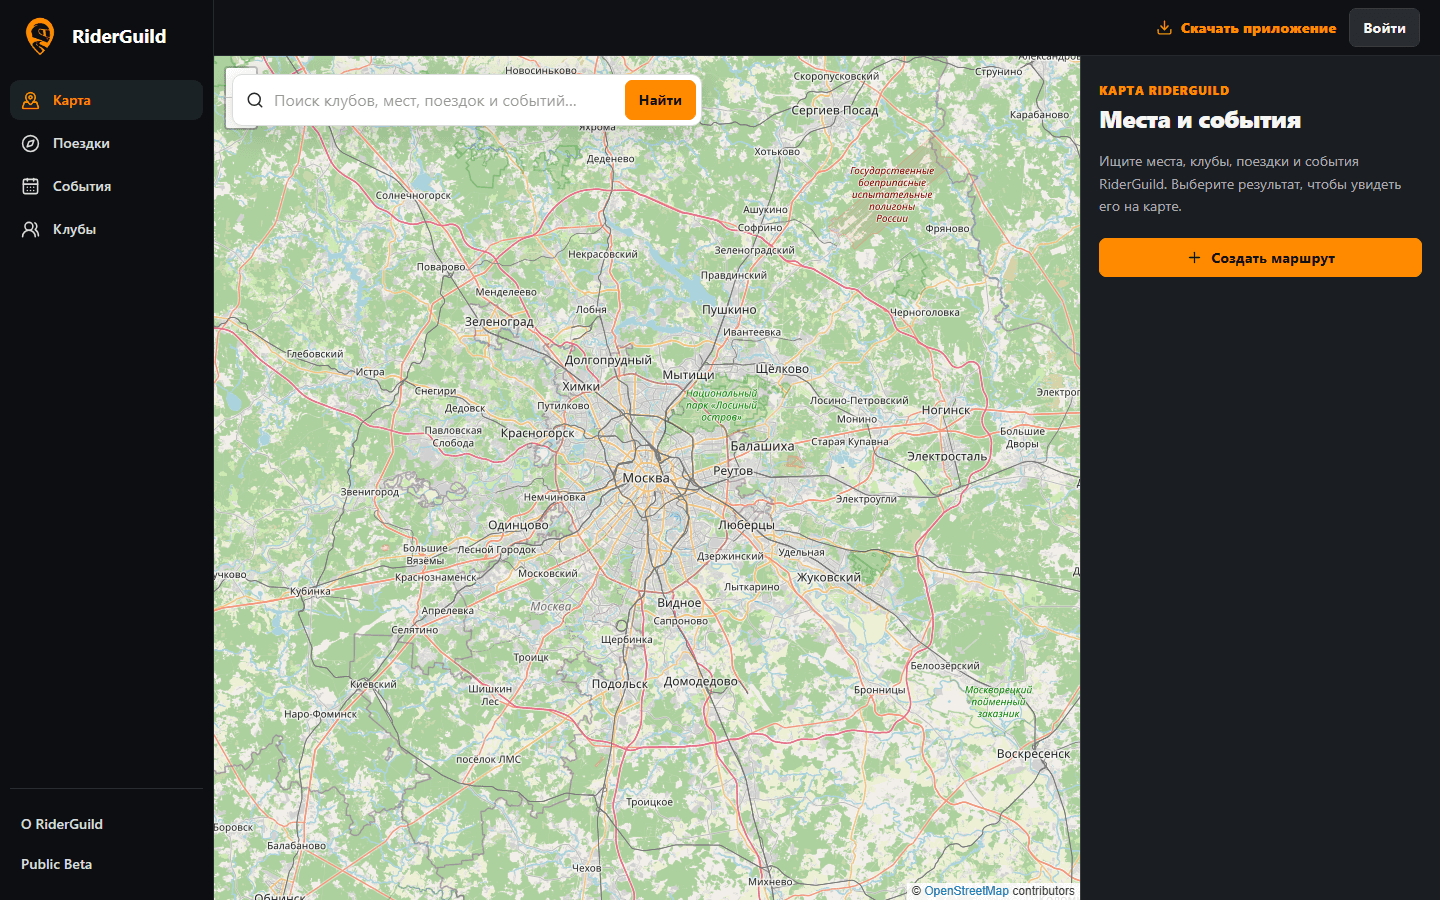Click the Мытищи label on the map
1440x900 pixels.
(689, 375)
